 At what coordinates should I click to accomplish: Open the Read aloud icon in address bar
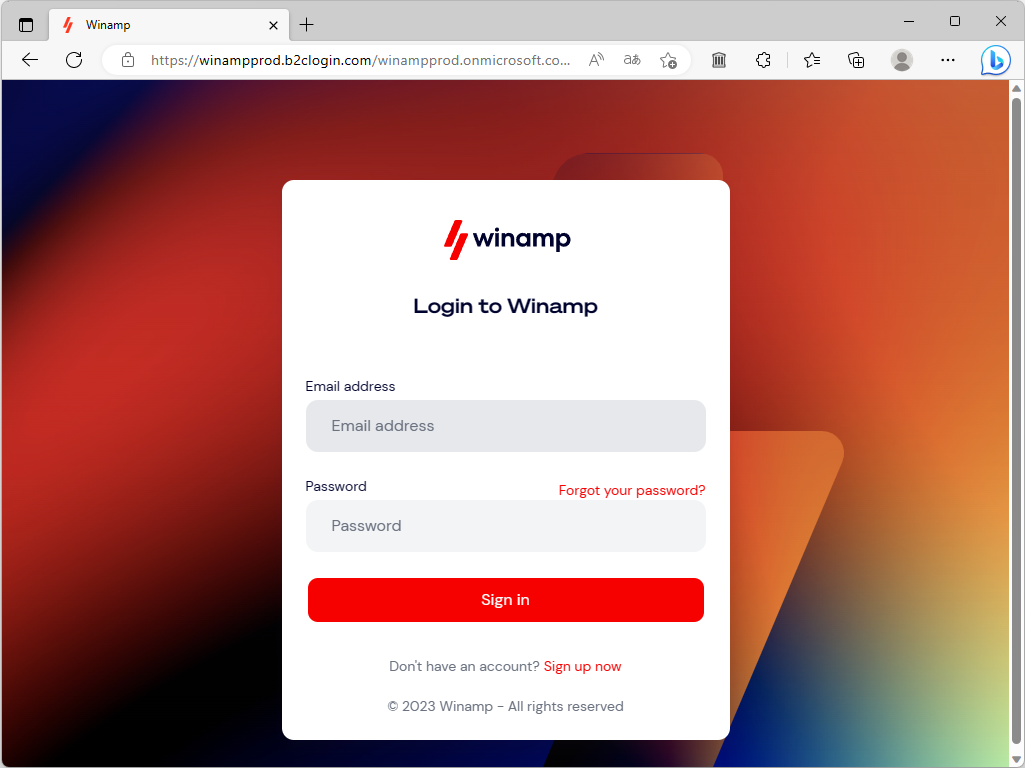coord(596,60)
